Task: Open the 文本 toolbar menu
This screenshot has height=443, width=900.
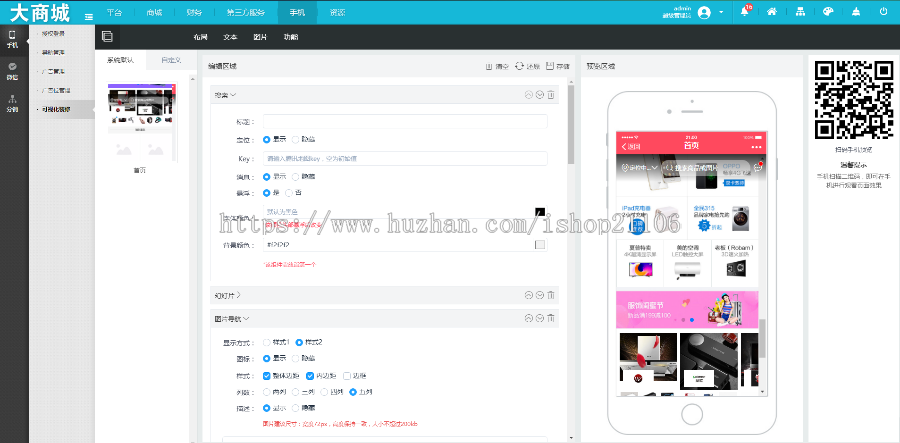Action: (230, 37)
